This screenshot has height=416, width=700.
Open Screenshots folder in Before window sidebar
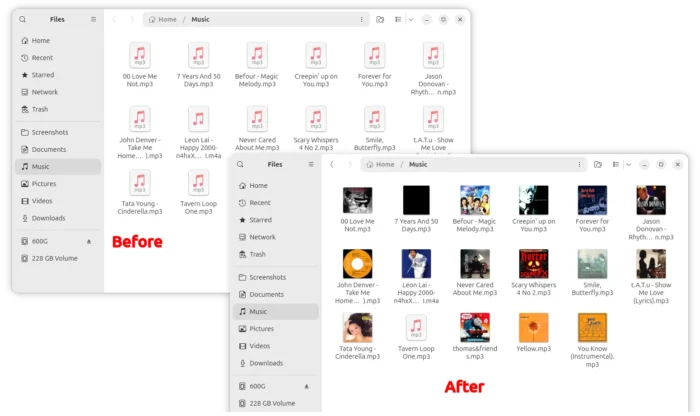pyautogui.click(x=58, y=132)
